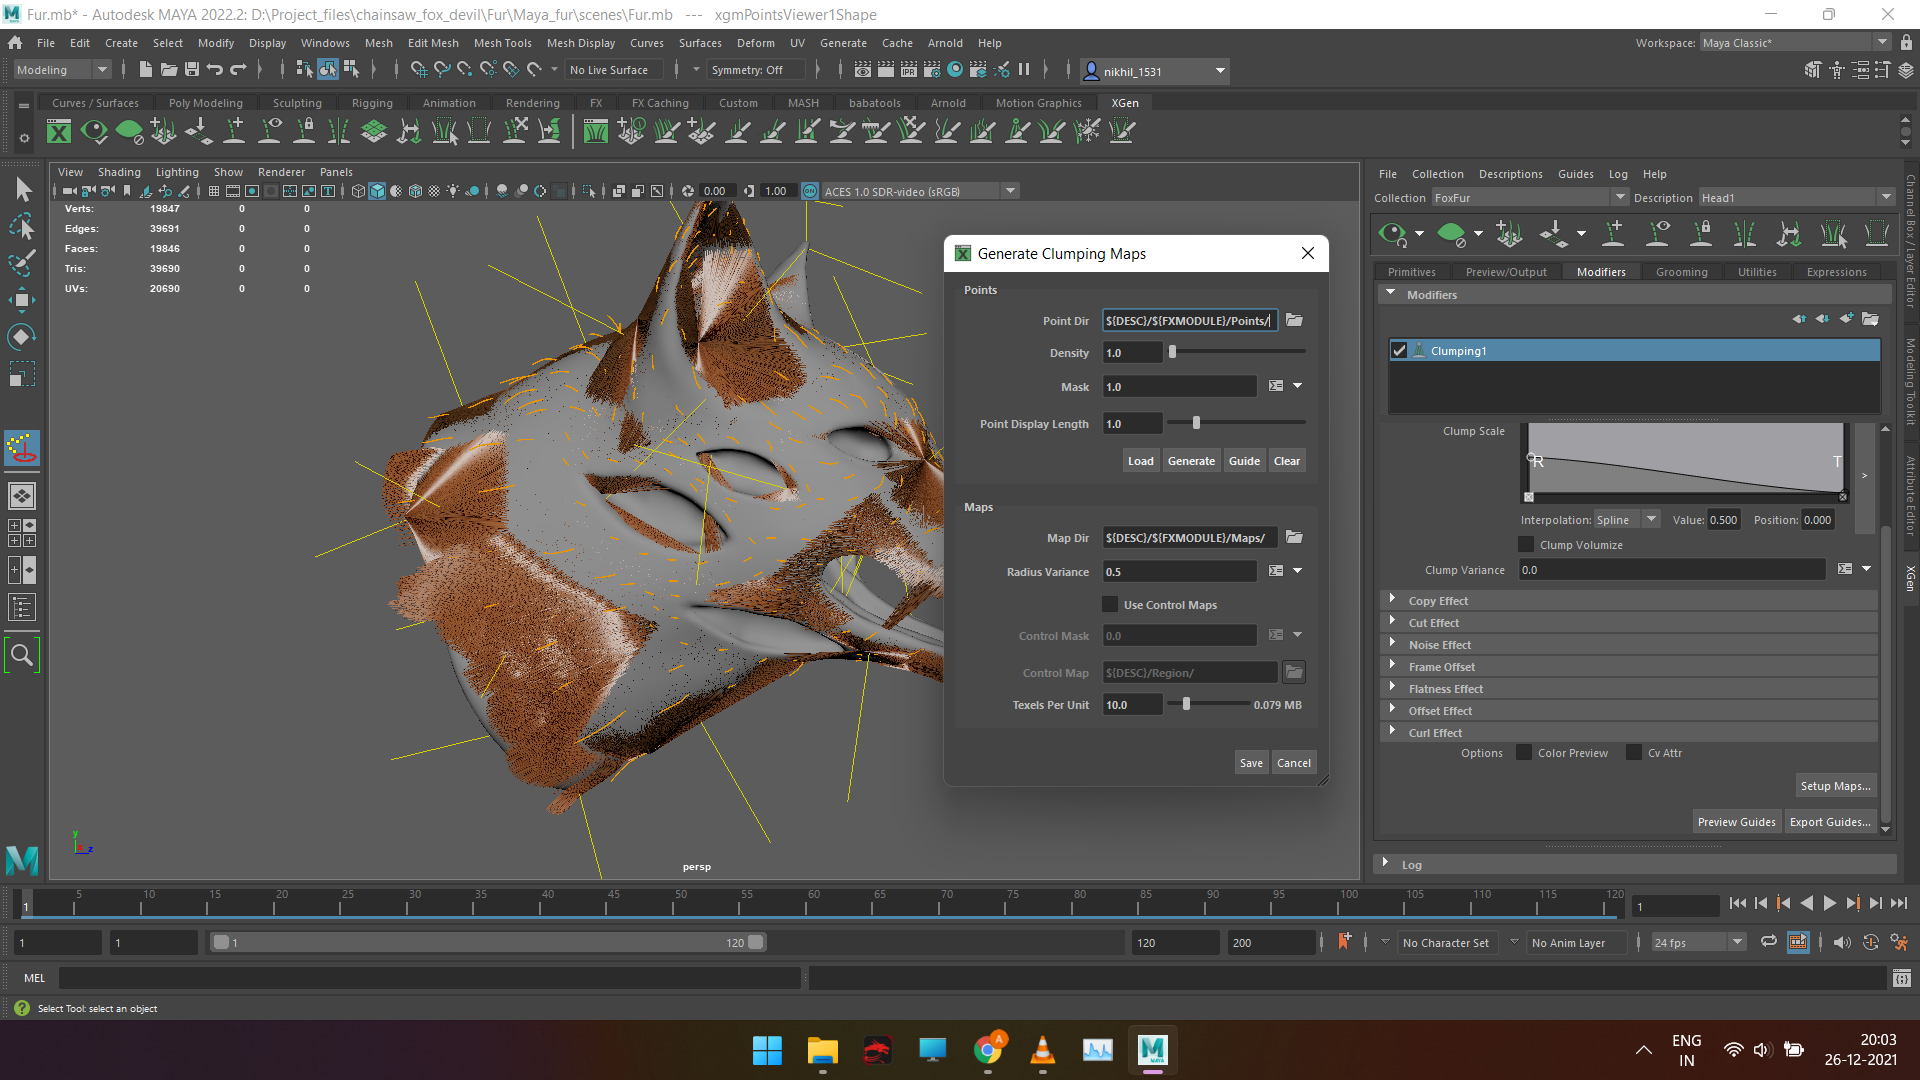Click the lock guides icon in XGen panel
The image size is (1920, 1080).
(x=1701, y=233)
